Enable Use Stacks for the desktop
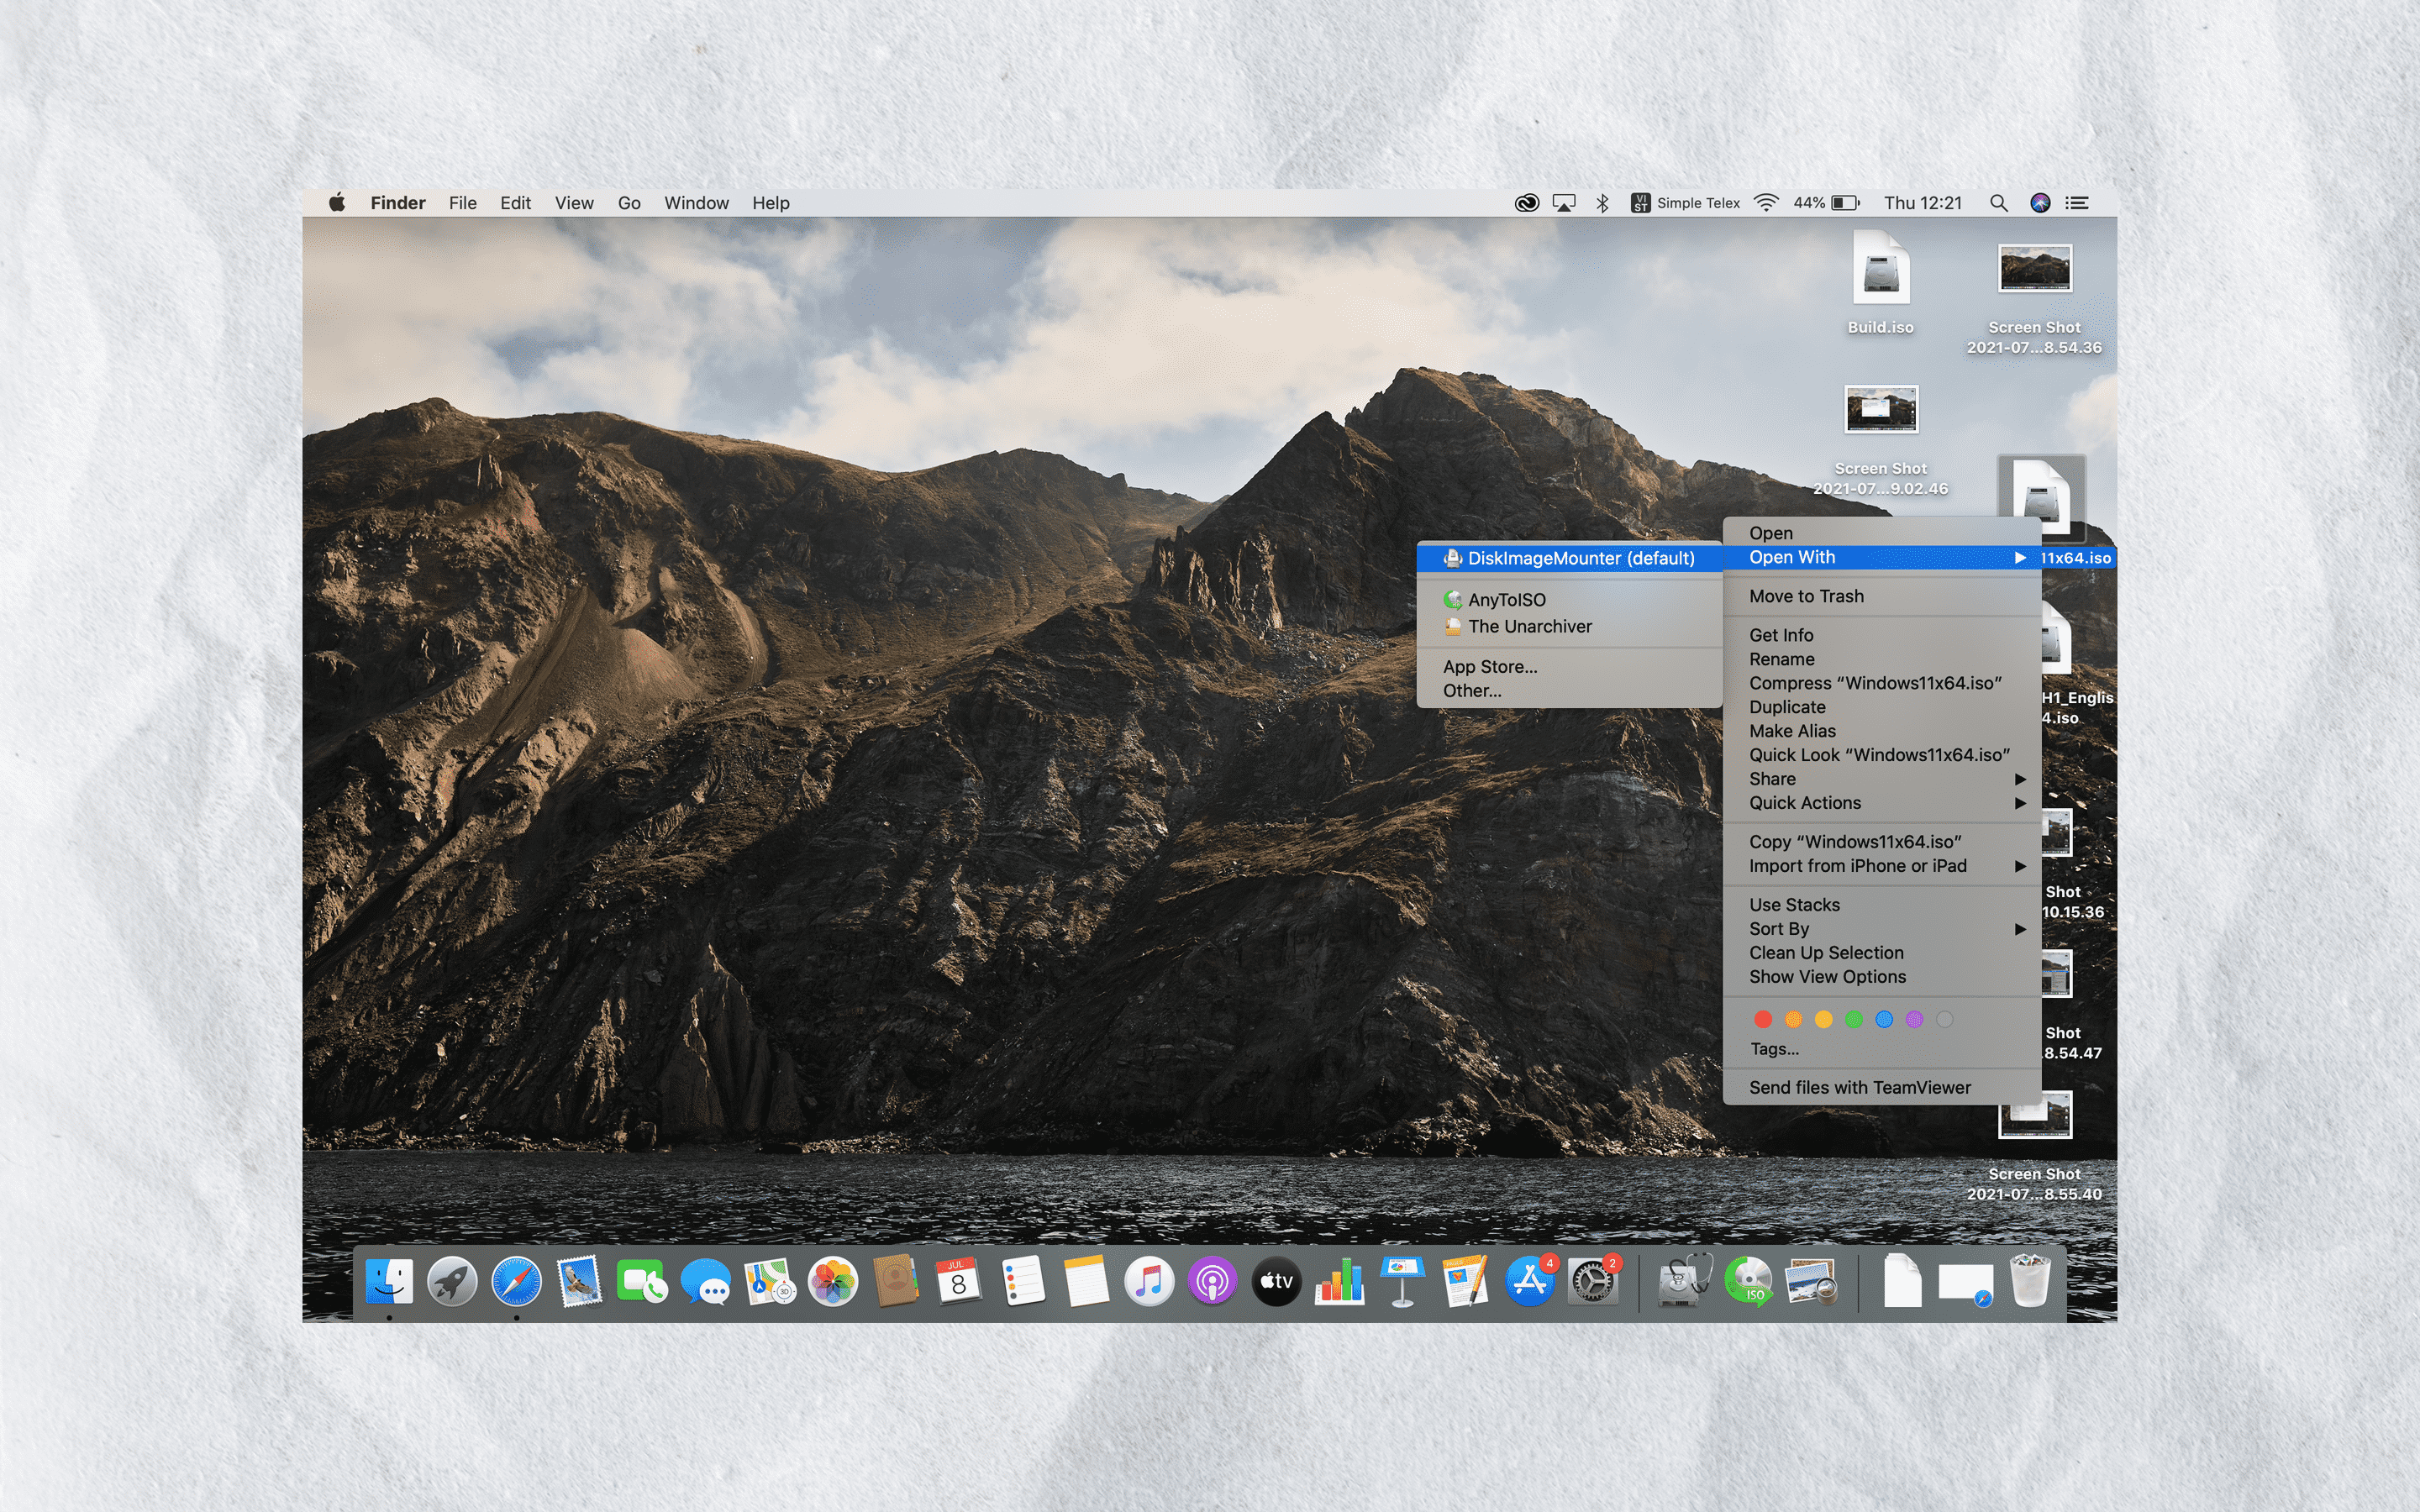 1794,904
